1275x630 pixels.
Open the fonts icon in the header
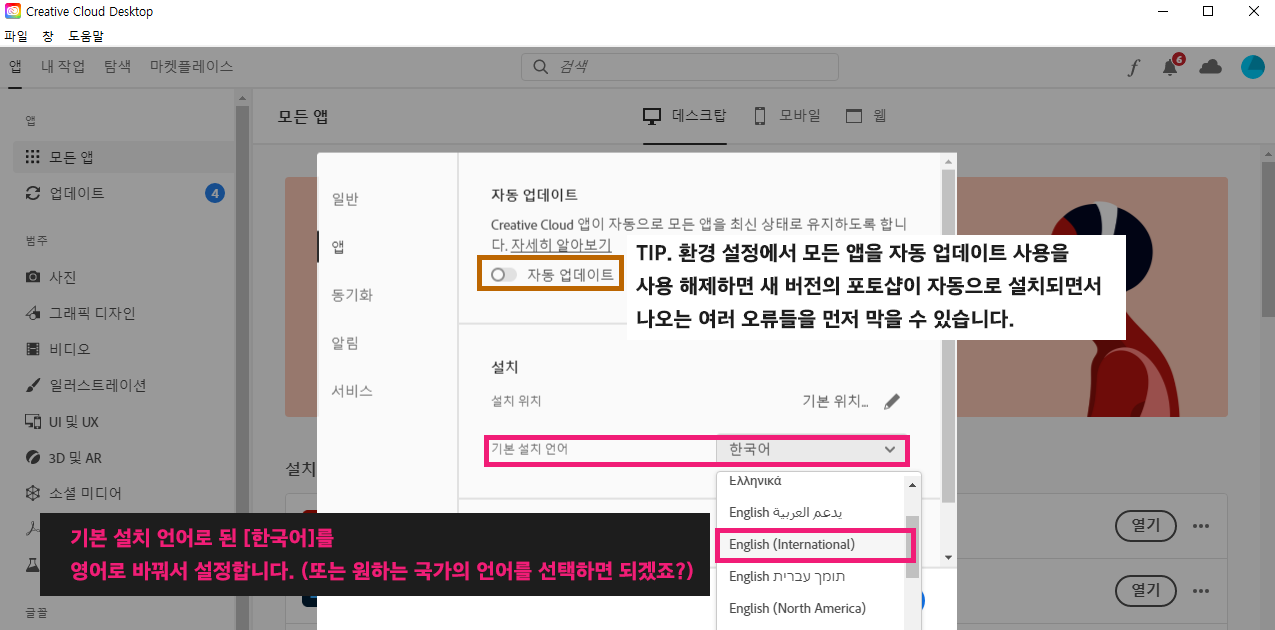pos(1133,67)
